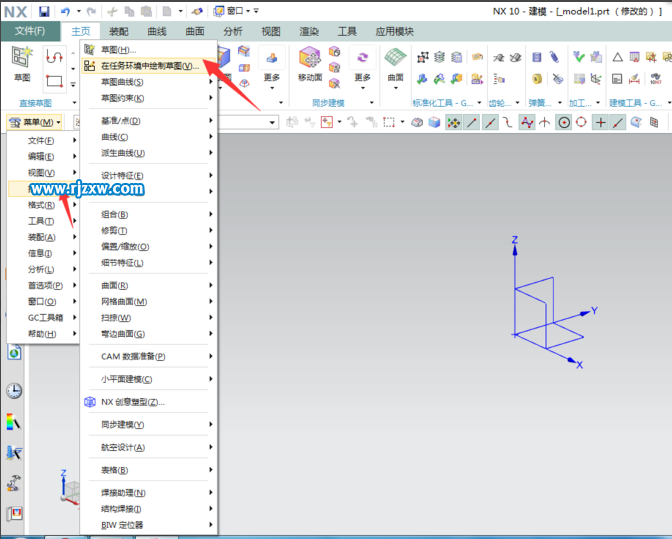The image size is (672, 539).
Task: Click the NX 创意塑型 icon in menu
Action: tap(90, 402)
